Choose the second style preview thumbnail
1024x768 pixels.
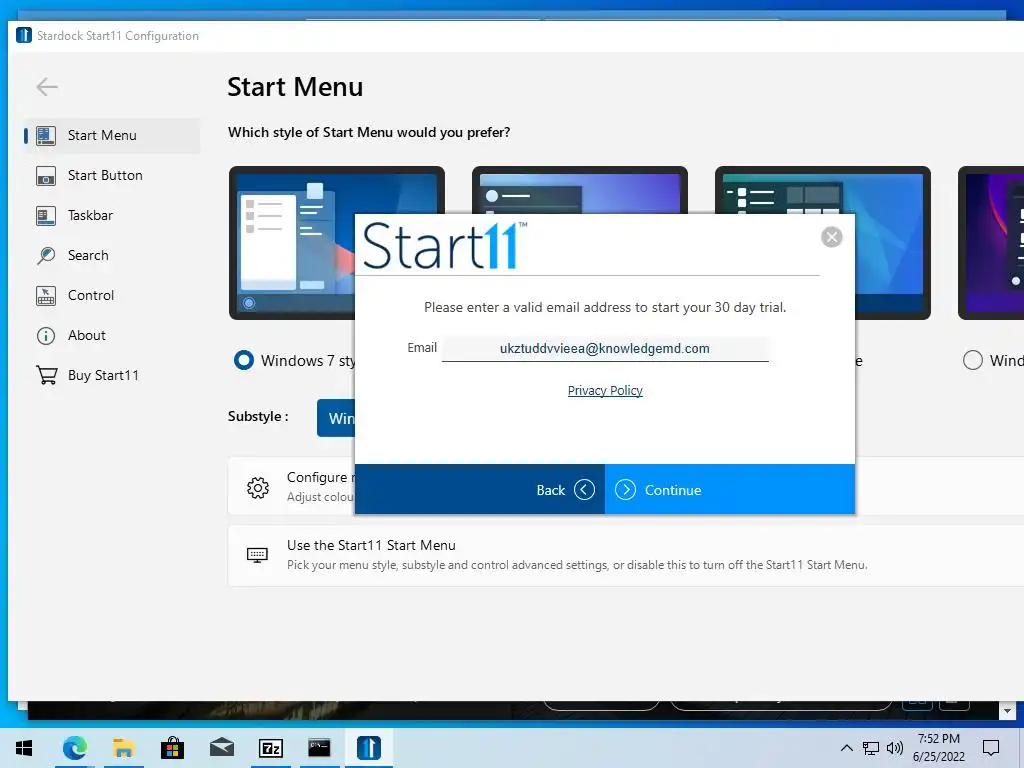coord(579,189)
